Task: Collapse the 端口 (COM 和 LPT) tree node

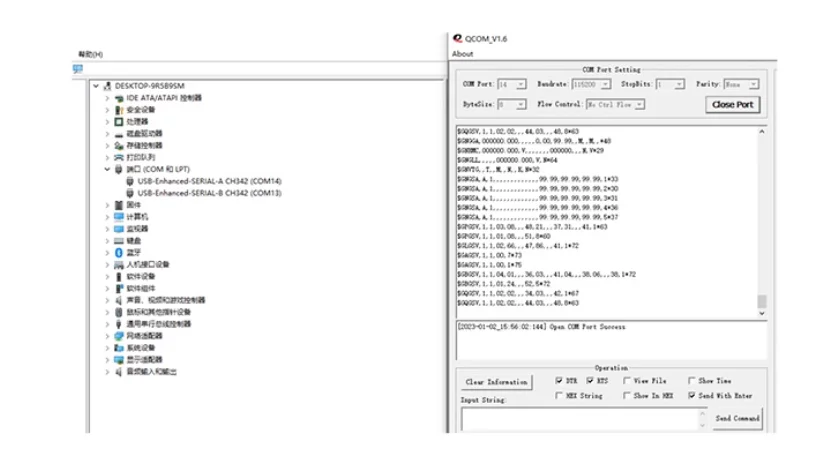Action: pos(108,170)
